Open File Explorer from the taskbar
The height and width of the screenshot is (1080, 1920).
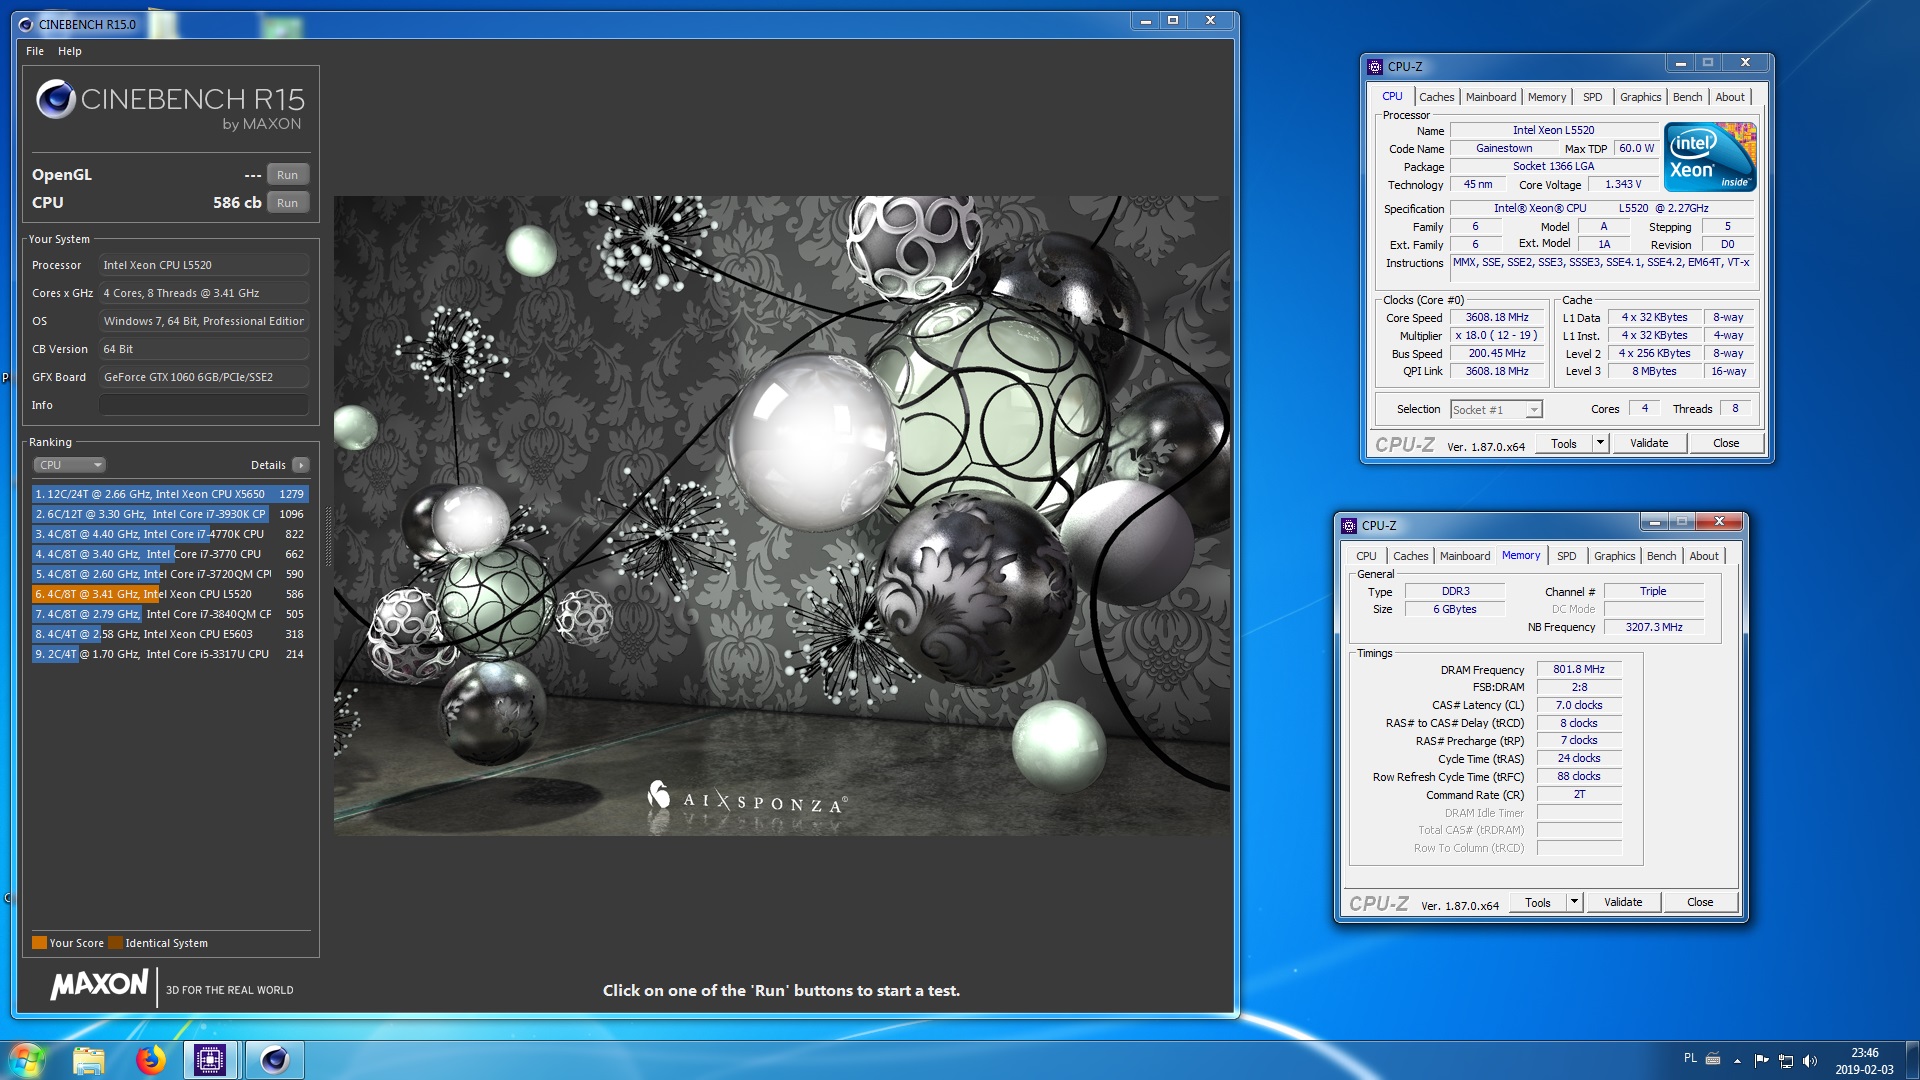click(89, 1060)
